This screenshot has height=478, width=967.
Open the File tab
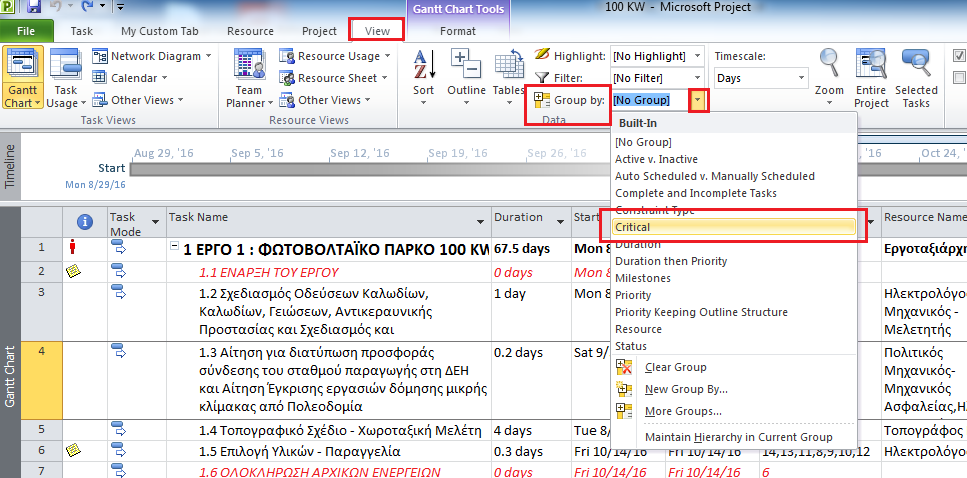point(26,31)
